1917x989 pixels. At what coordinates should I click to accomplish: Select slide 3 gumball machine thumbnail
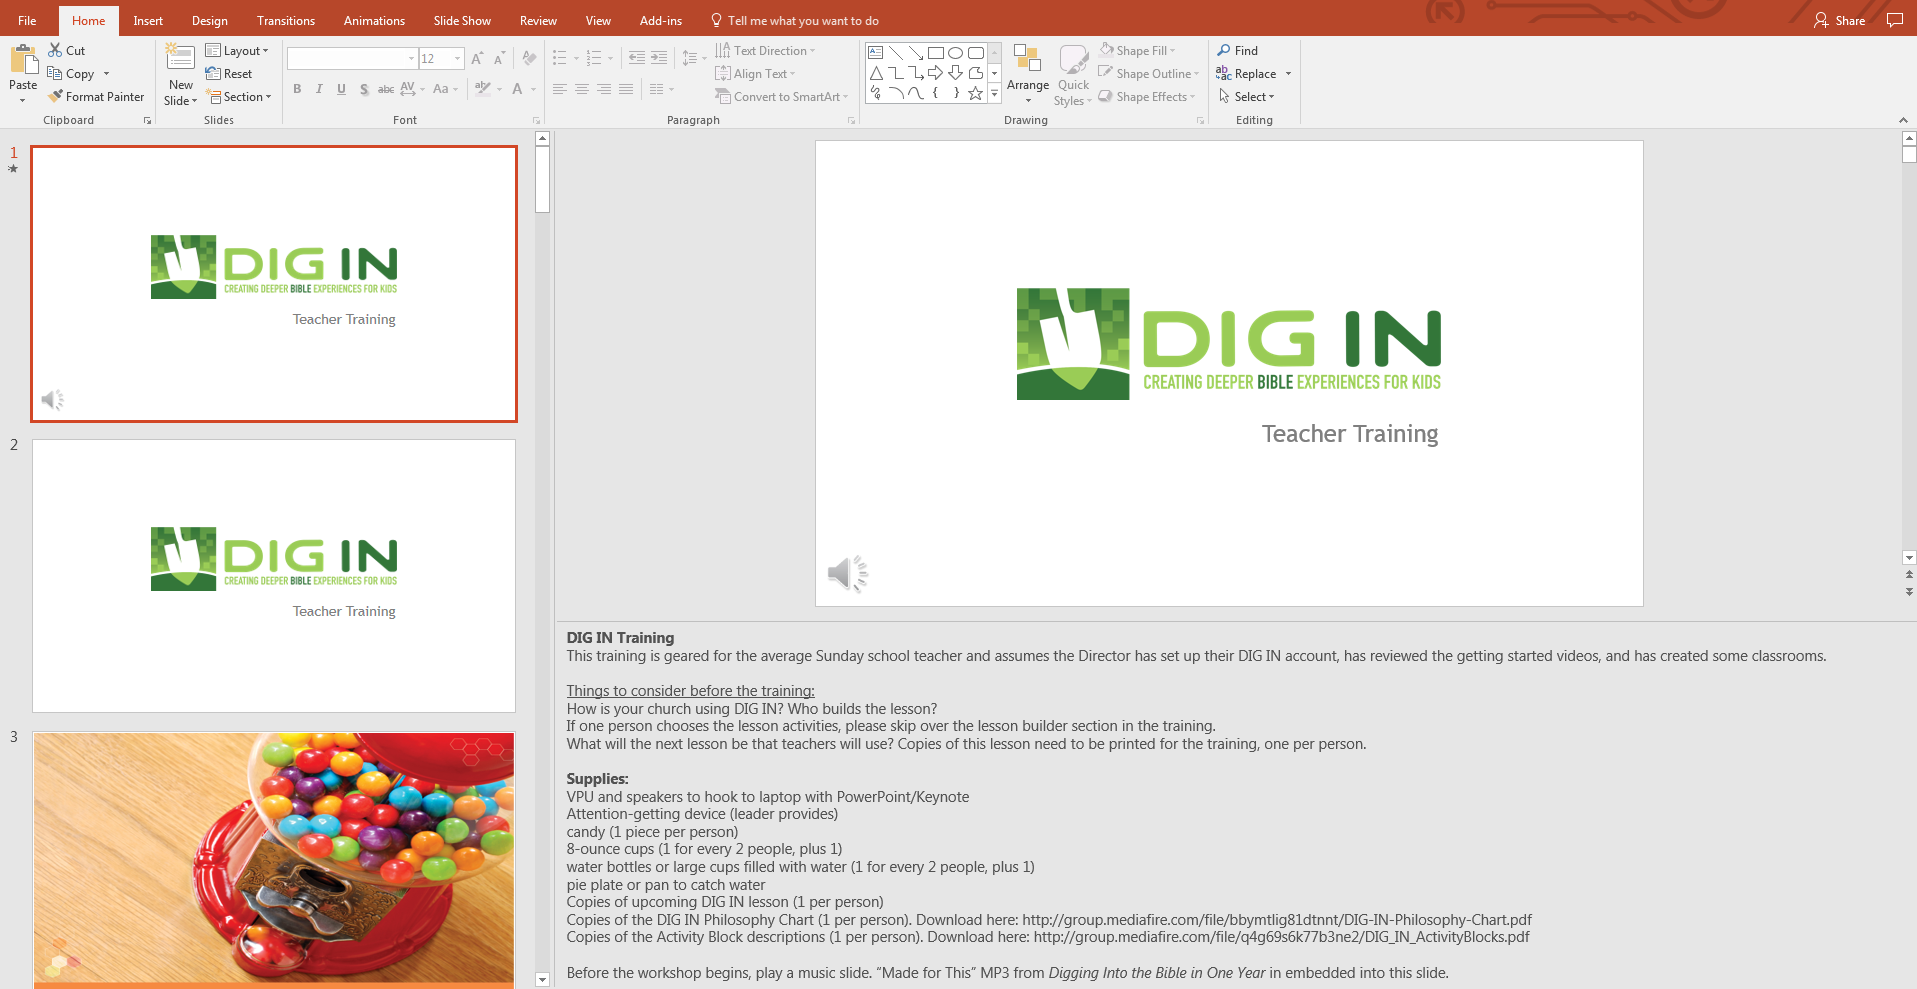coord(274,858)
